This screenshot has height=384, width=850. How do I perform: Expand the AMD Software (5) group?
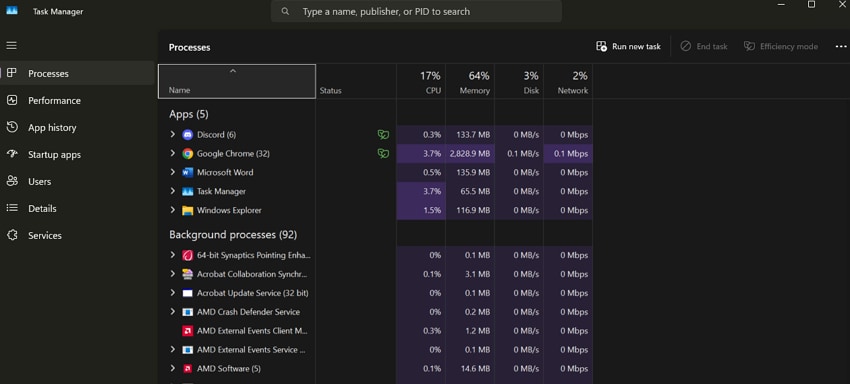click(172, 368)
